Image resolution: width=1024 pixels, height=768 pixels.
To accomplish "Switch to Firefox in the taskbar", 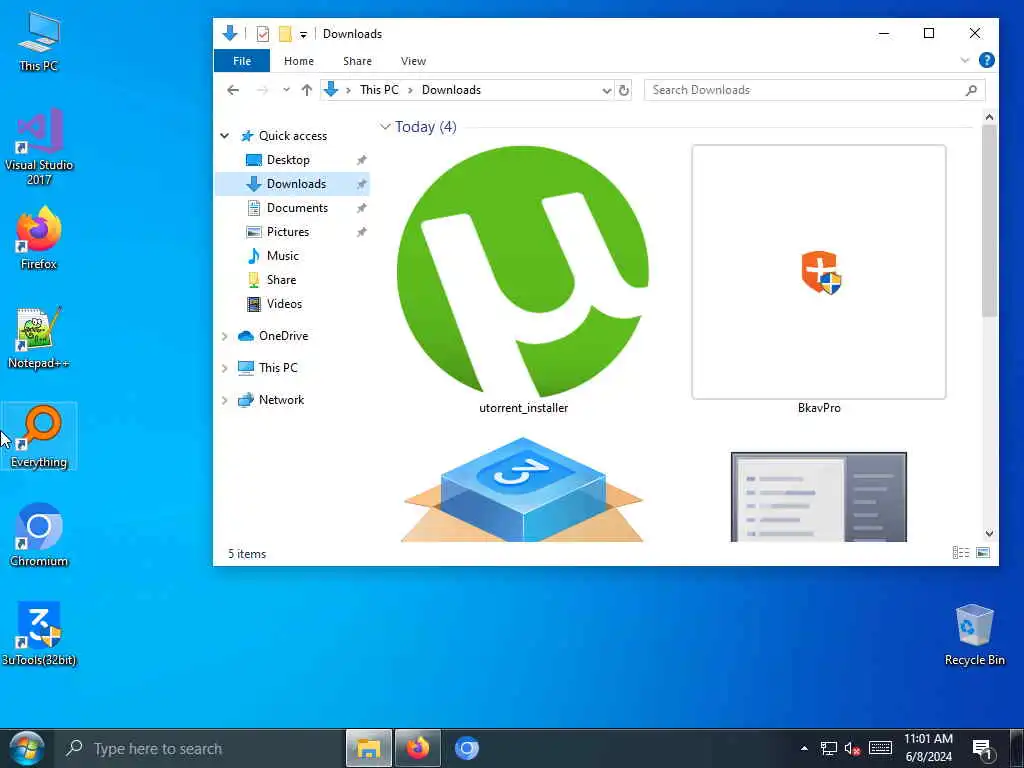I will (x=418, y=748).
